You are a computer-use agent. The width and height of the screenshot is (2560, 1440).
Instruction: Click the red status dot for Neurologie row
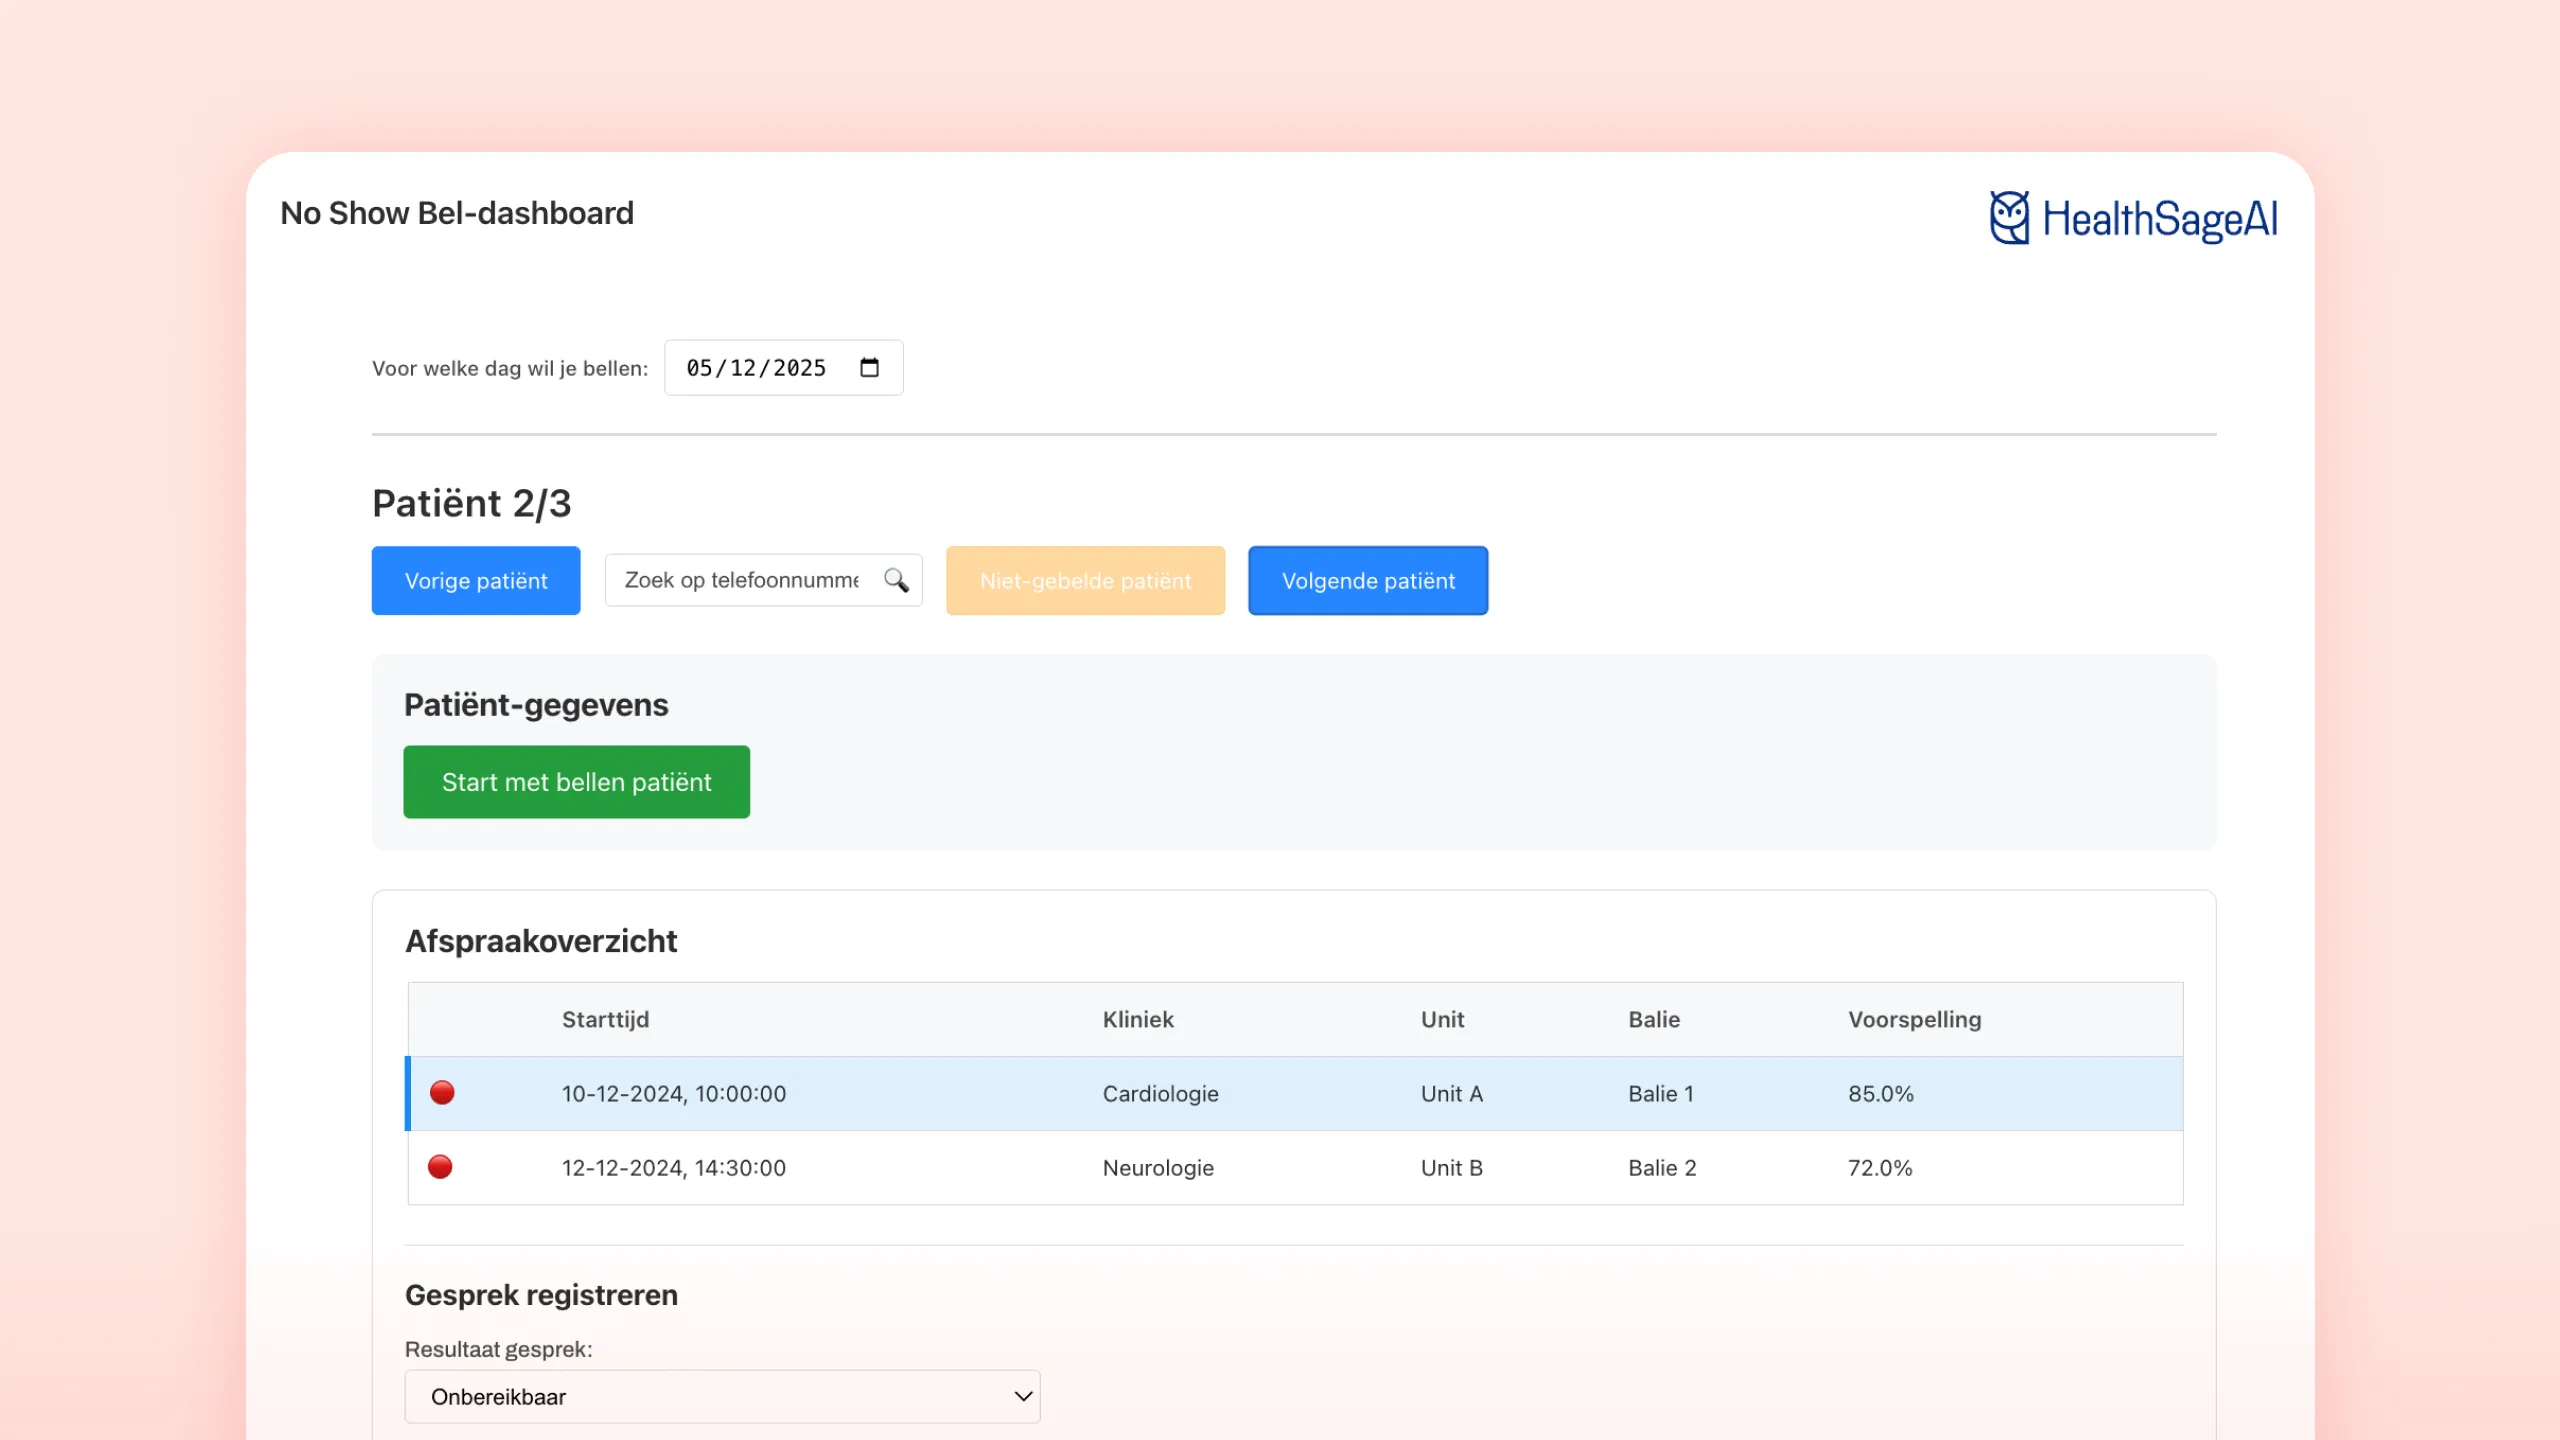coord(440,1166)
